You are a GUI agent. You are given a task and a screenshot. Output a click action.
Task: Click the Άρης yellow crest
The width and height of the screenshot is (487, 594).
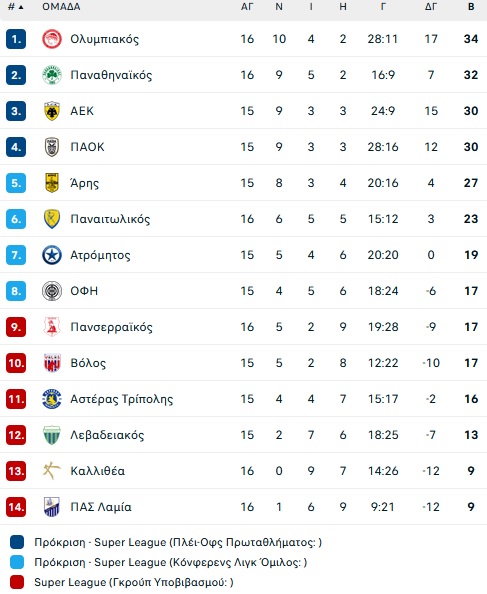pyautogui.click(x=52, y=183)
